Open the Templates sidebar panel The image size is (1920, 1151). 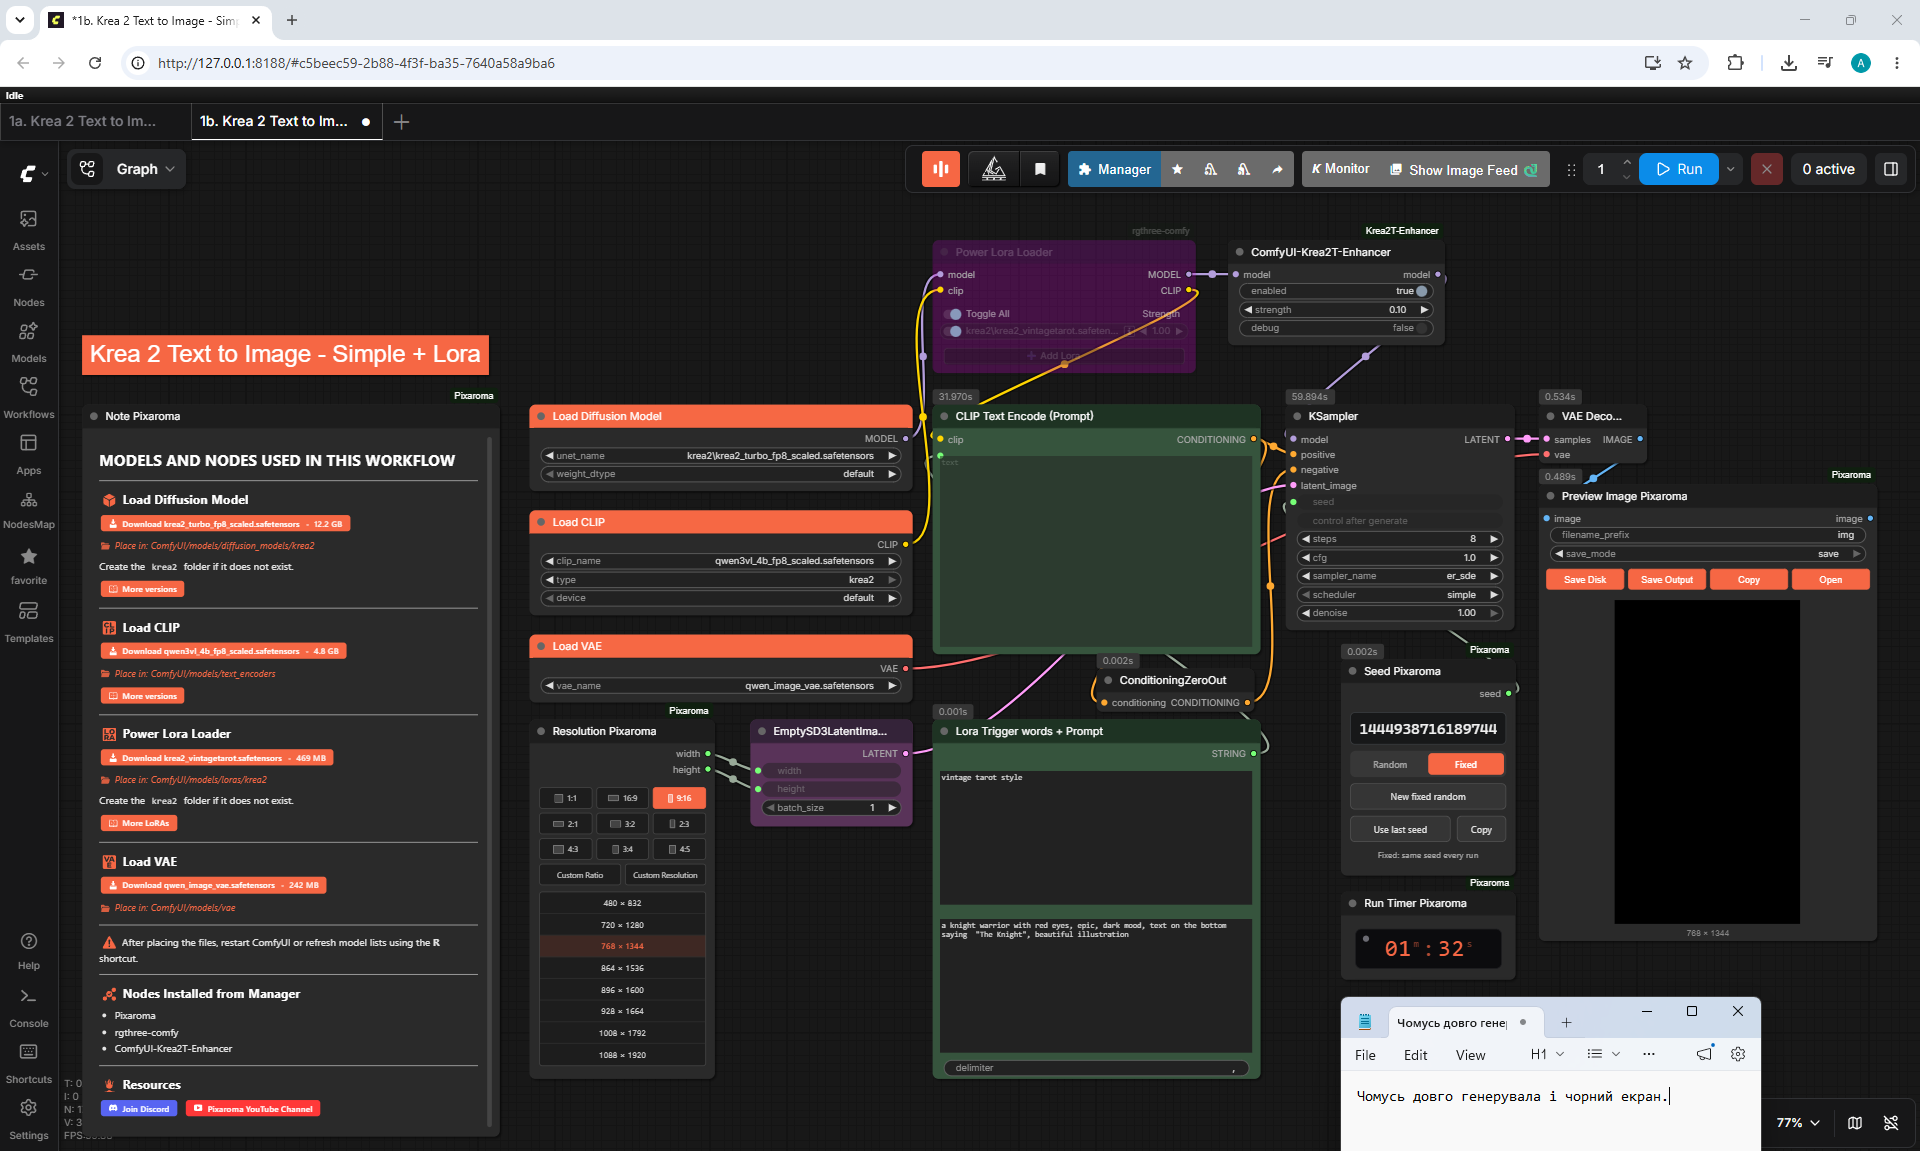pos(28,621)
